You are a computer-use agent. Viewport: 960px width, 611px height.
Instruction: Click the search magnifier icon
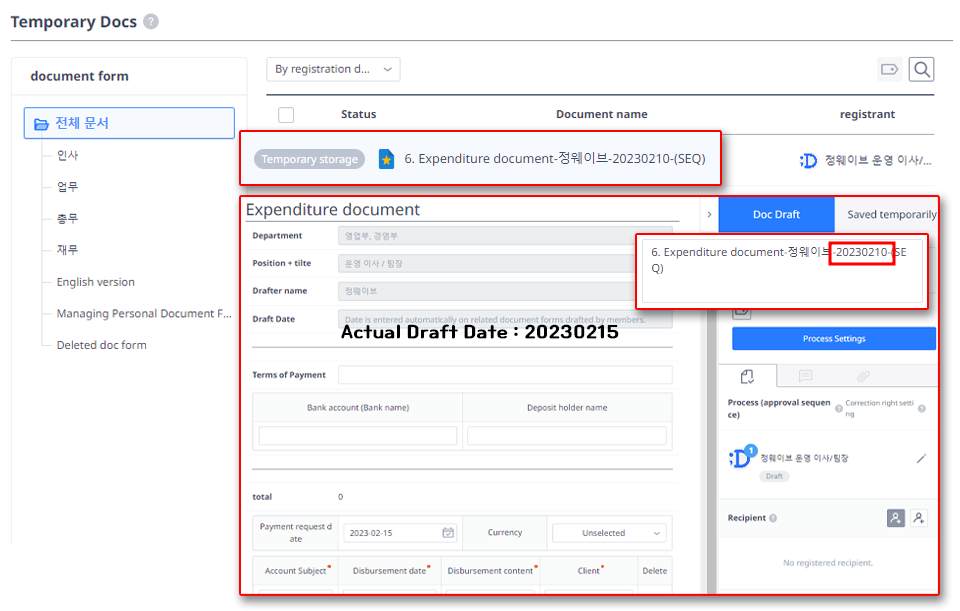click(921, 69)
